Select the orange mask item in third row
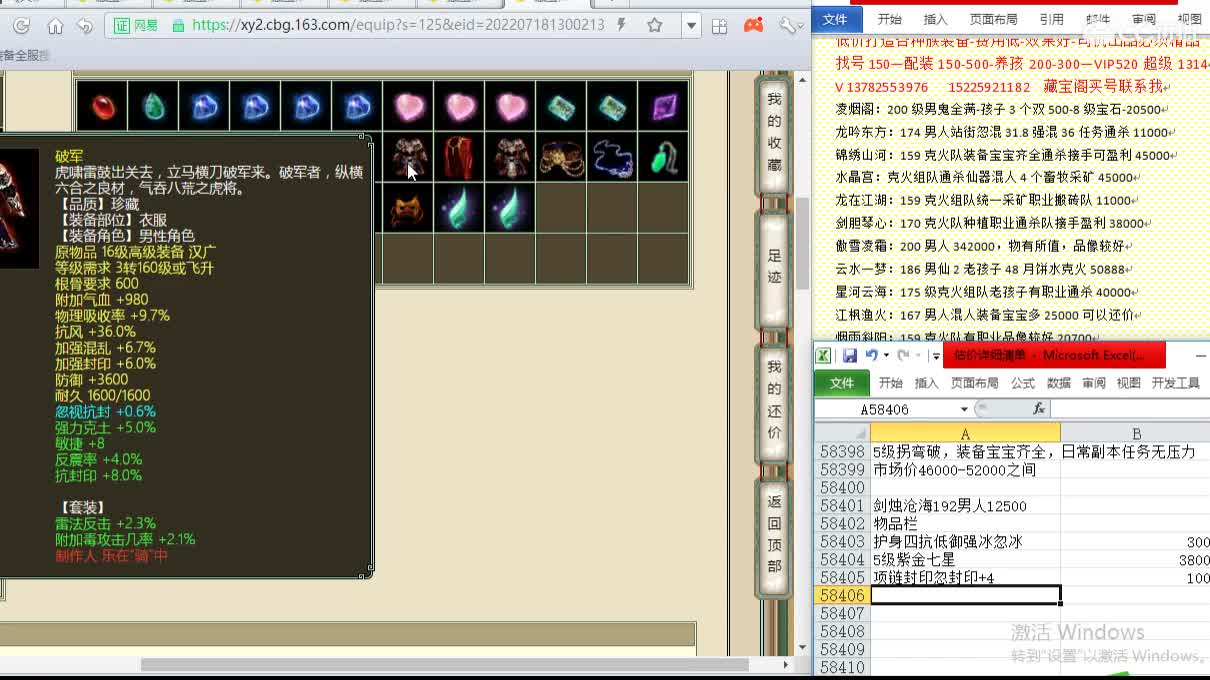This screenshot has width=1210, height=680. point(408,208)
